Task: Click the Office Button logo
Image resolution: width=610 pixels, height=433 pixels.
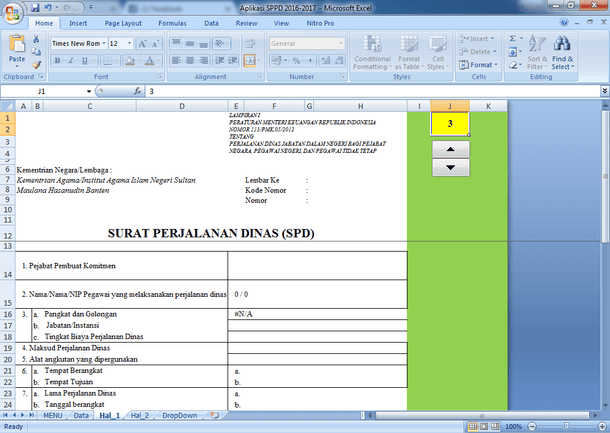Action: pos(12,13)
